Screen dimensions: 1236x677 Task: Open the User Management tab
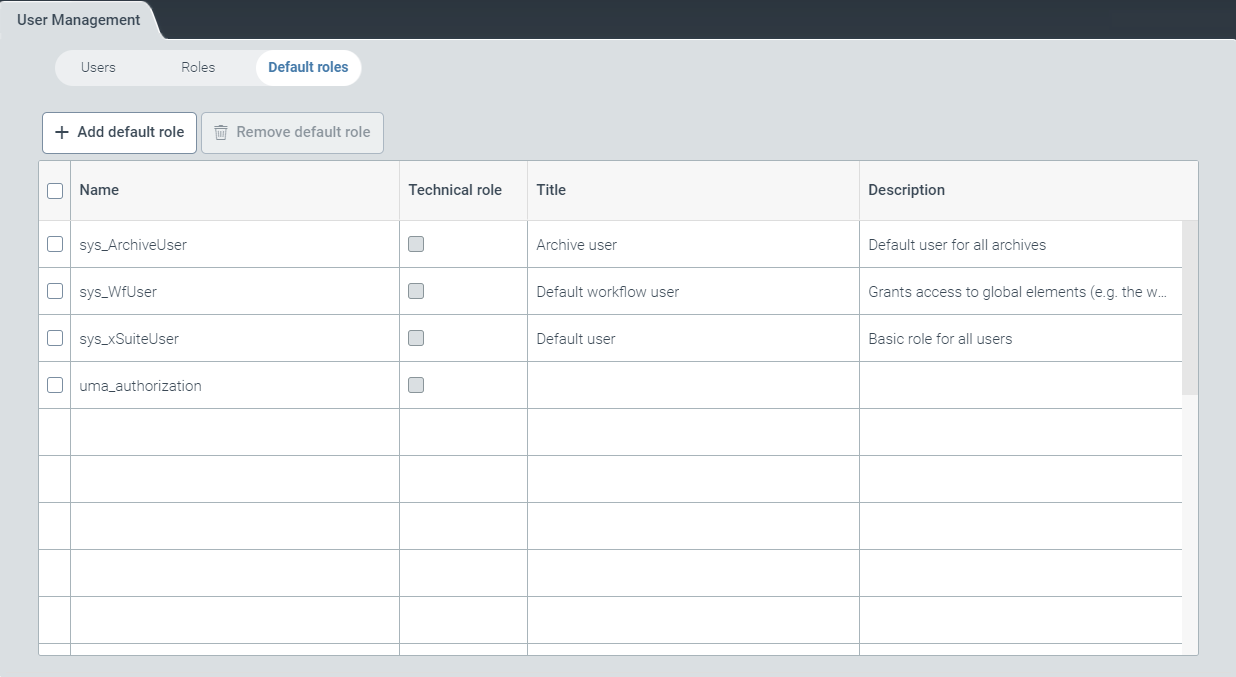click(x=79, y=20)
